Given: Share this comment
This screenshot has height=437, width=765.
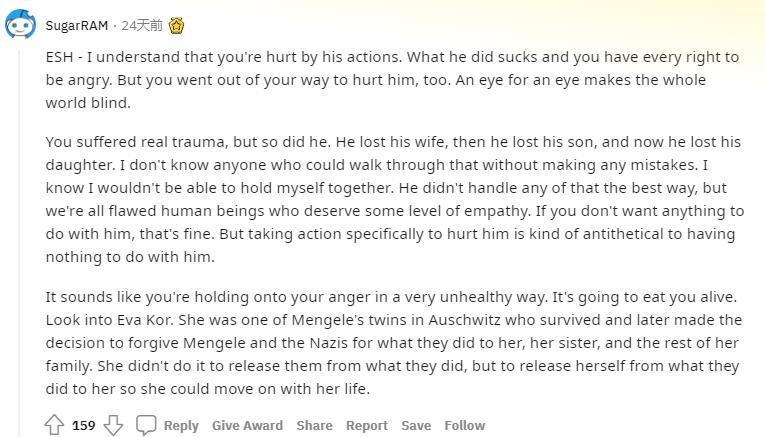Looking at the screenshot, I should 314,425.
